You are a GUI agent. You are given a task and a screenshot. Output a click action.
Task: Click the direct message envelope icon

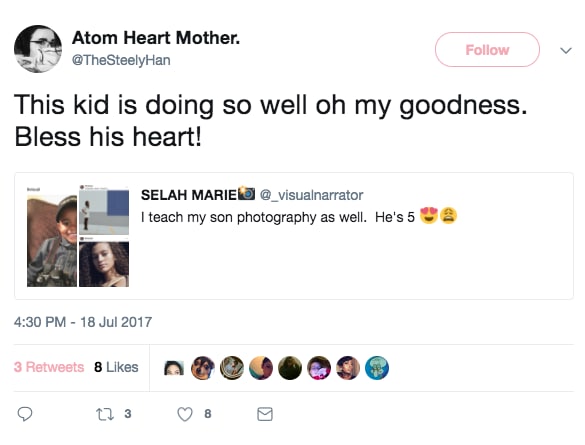pos(265,414)
